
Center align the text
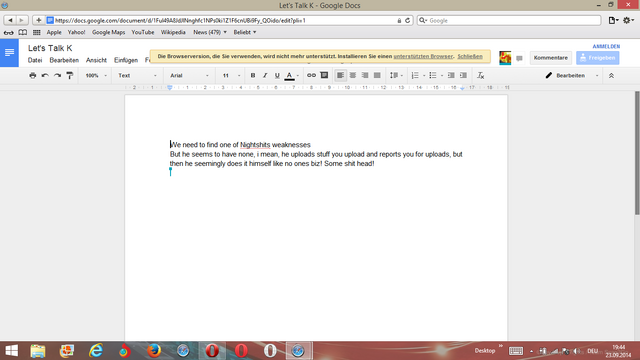(x=353, y=76)
